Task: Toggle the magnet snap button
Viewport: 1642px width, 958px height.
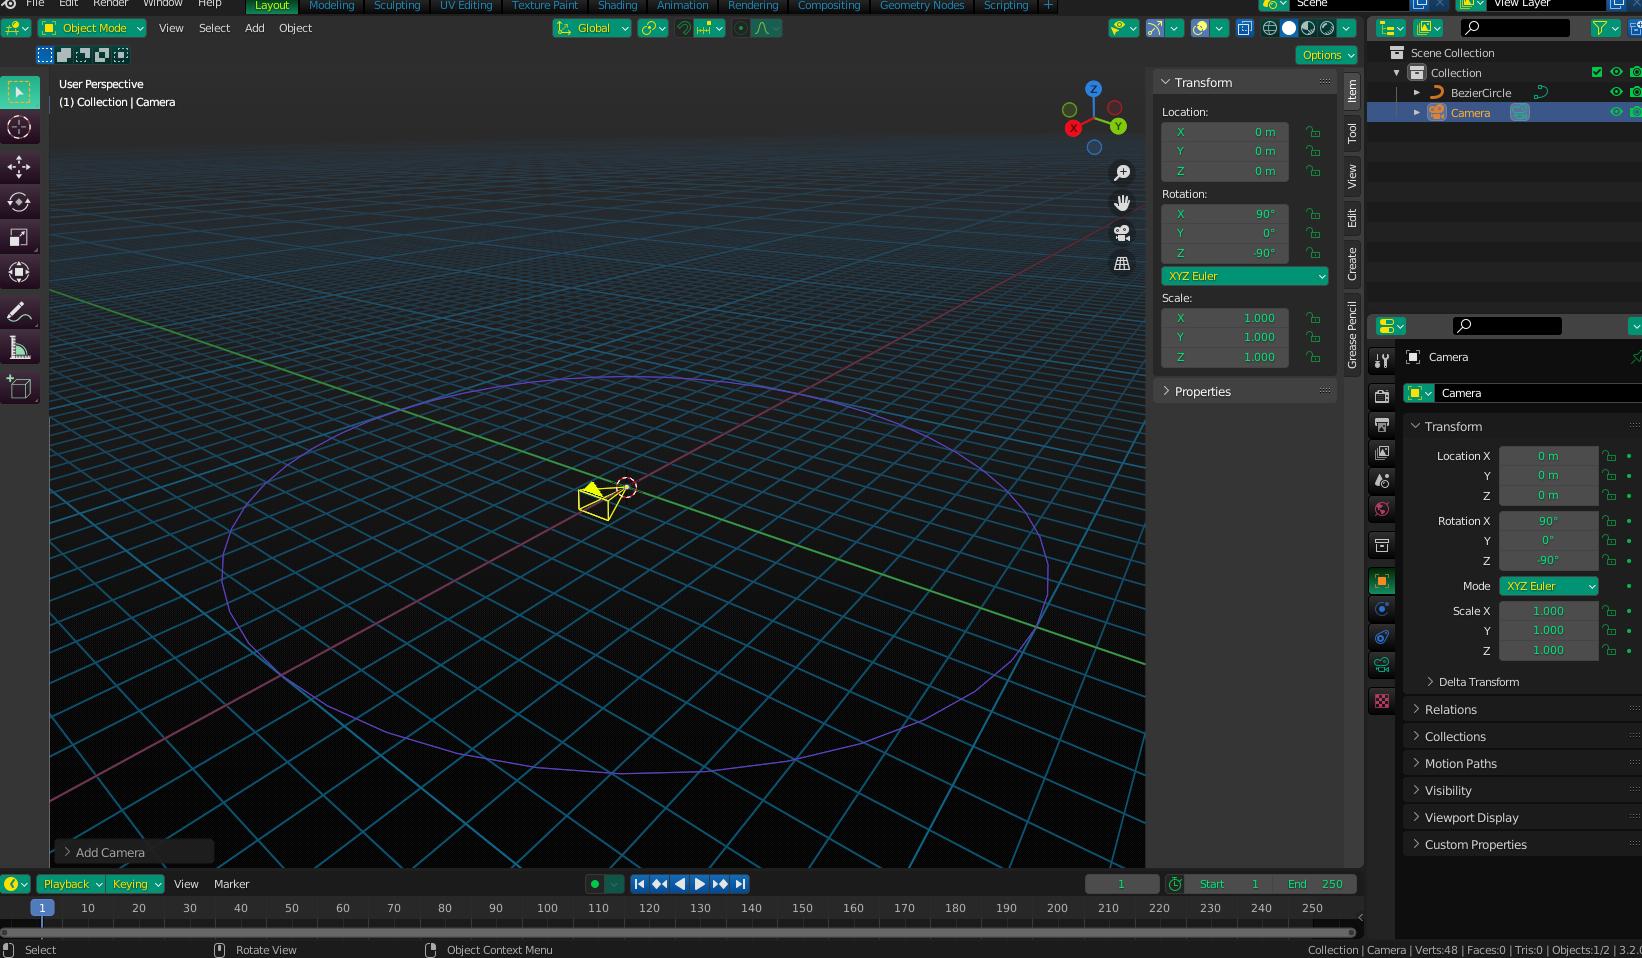Action: (x=684, y=28)
